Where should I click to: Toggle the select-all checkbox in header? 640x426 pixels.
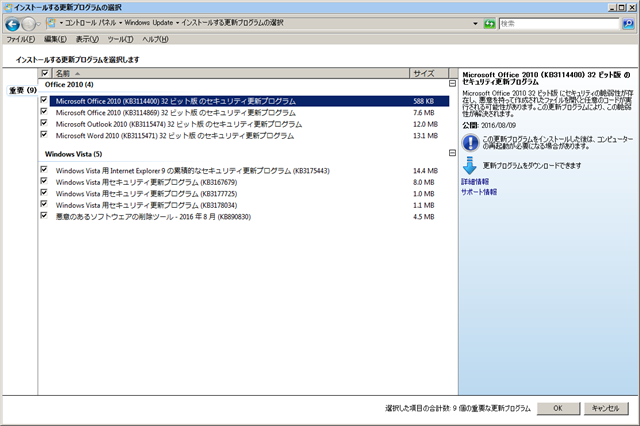pos(45,73)
